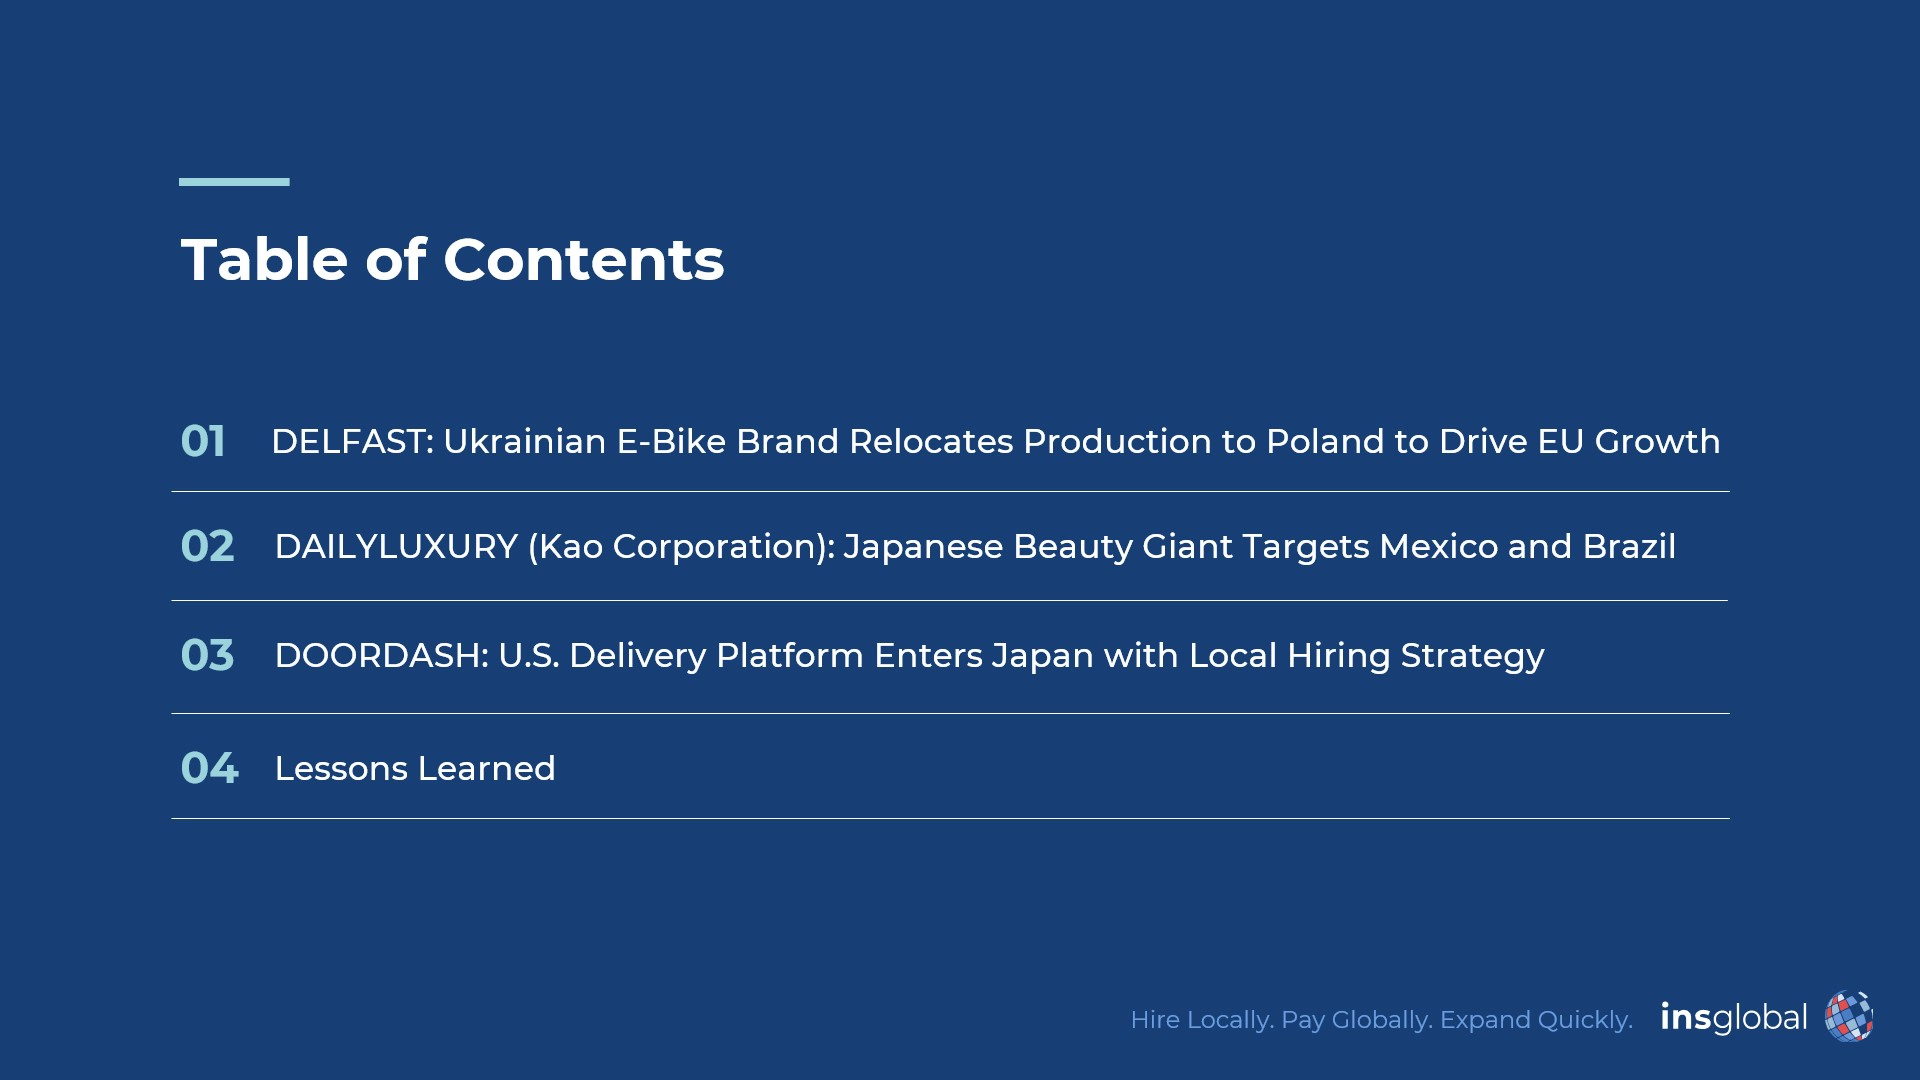This screenshot has height=1080, width=1920.
Task: Open the DAILYLUXURY Kao Corporation entry
Action: (975, 547)
